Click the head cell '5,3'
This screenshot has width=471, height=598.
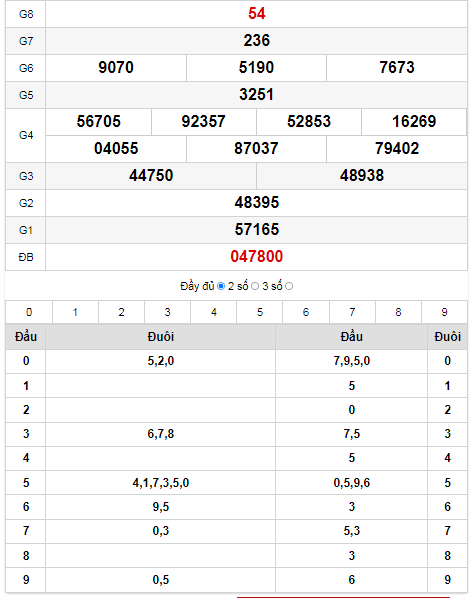point(352,531)
